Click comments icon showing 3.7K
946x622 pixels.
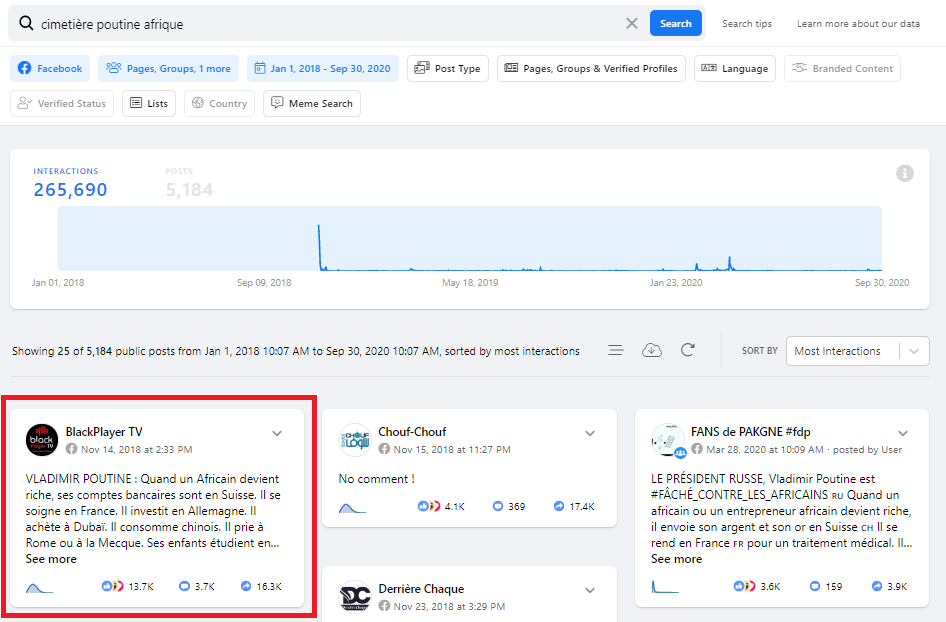[185, 586]
